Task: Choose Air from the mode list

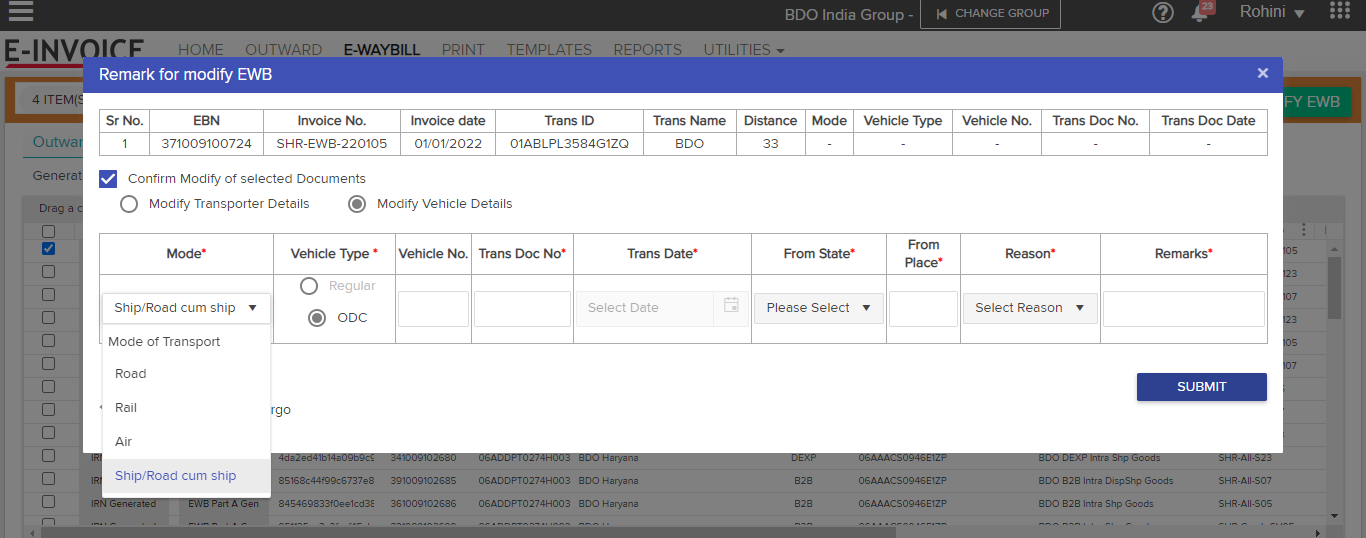Action: [186, 442]
